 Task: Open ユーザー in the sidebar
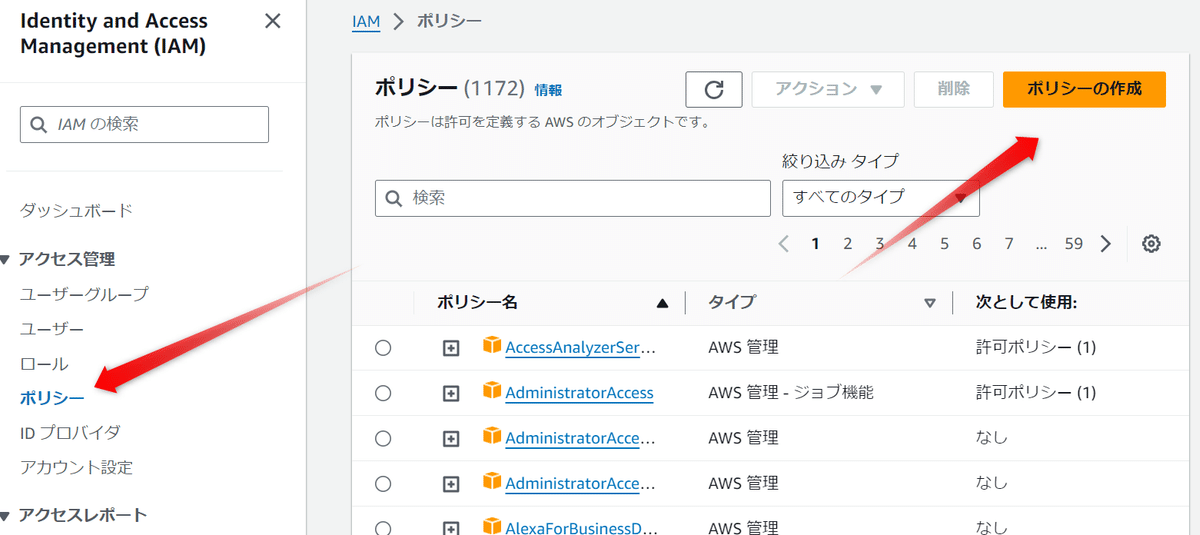tap(52, 329)
